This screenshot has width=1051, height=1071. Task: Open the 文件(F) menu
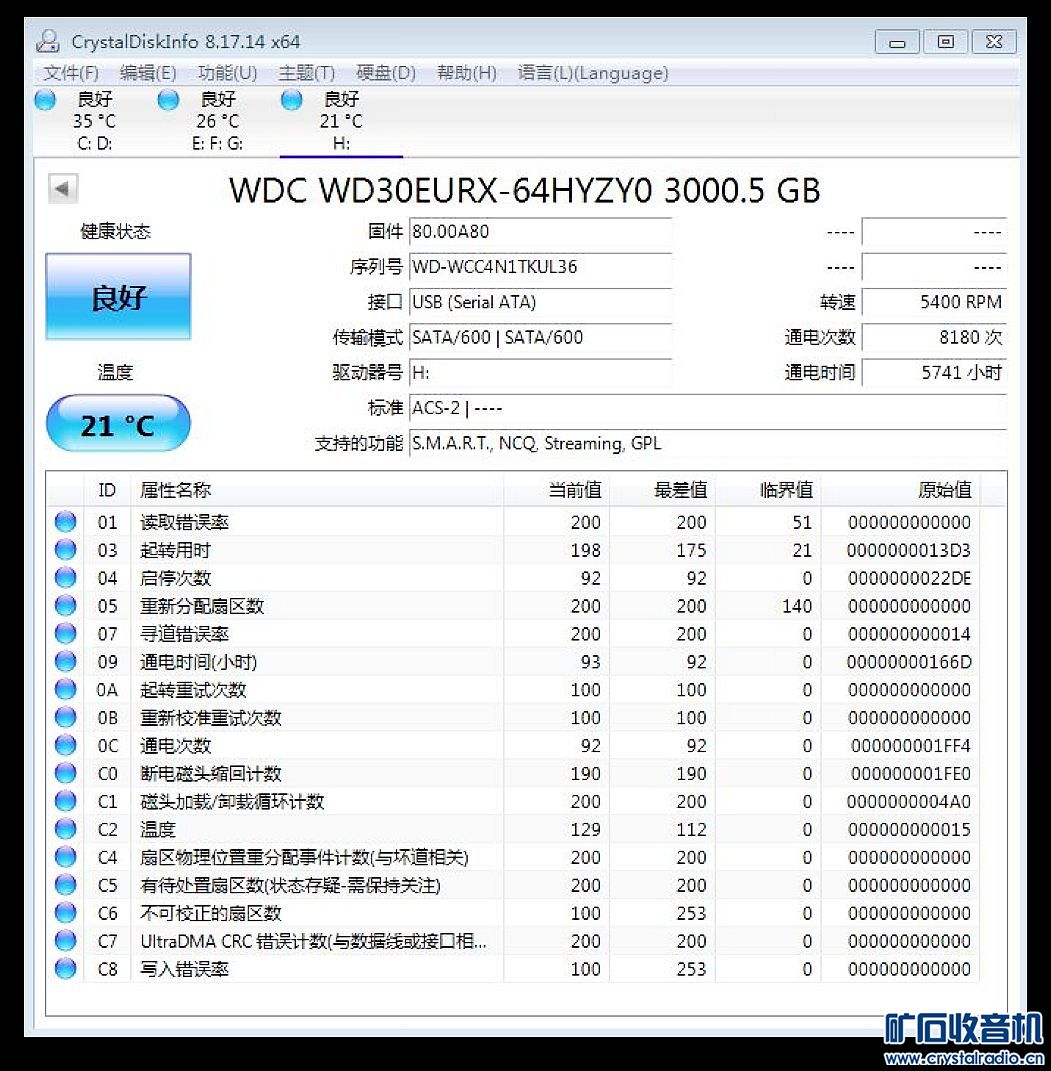(71, 72)
